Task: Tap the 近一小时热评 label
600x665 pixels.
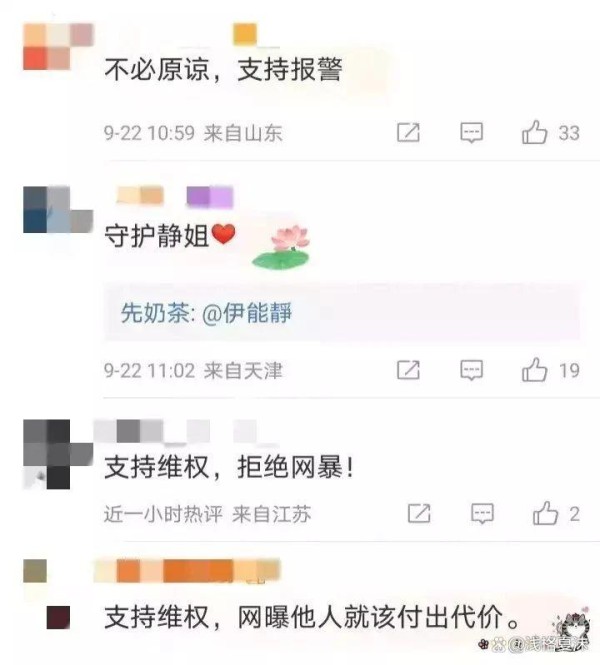Action: point(163,514)
